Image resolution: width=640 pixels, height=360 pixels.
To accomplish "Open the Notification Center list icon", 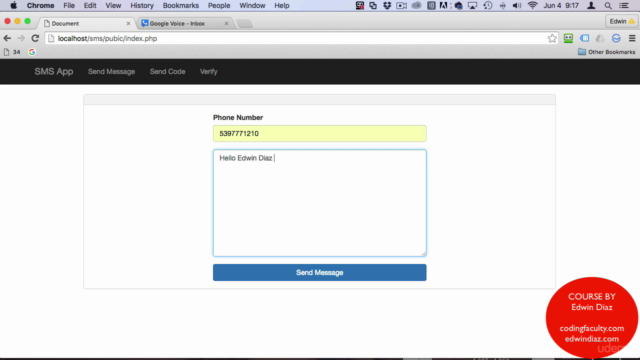I will click(624, 5).
